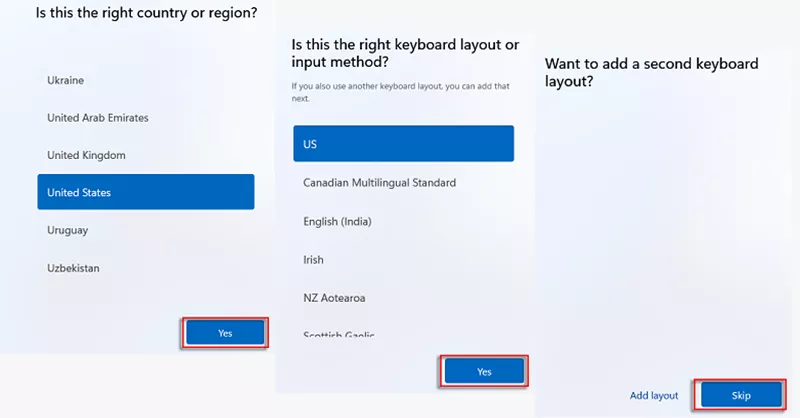Select the Irish keyboard layout

tap(314, 260)
